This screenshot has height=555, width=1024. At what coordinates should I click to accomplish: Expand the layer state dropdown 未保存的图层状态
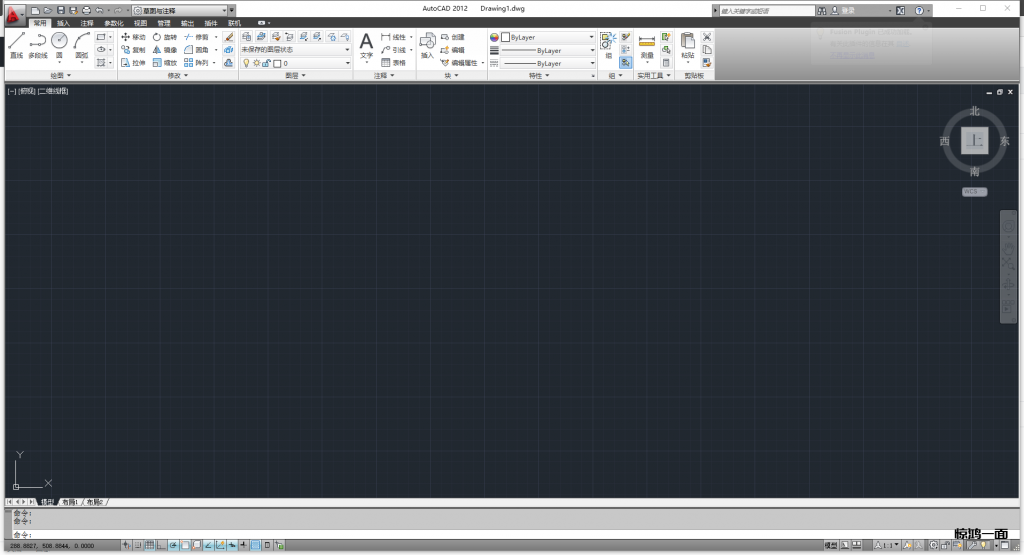pos(296,49)
